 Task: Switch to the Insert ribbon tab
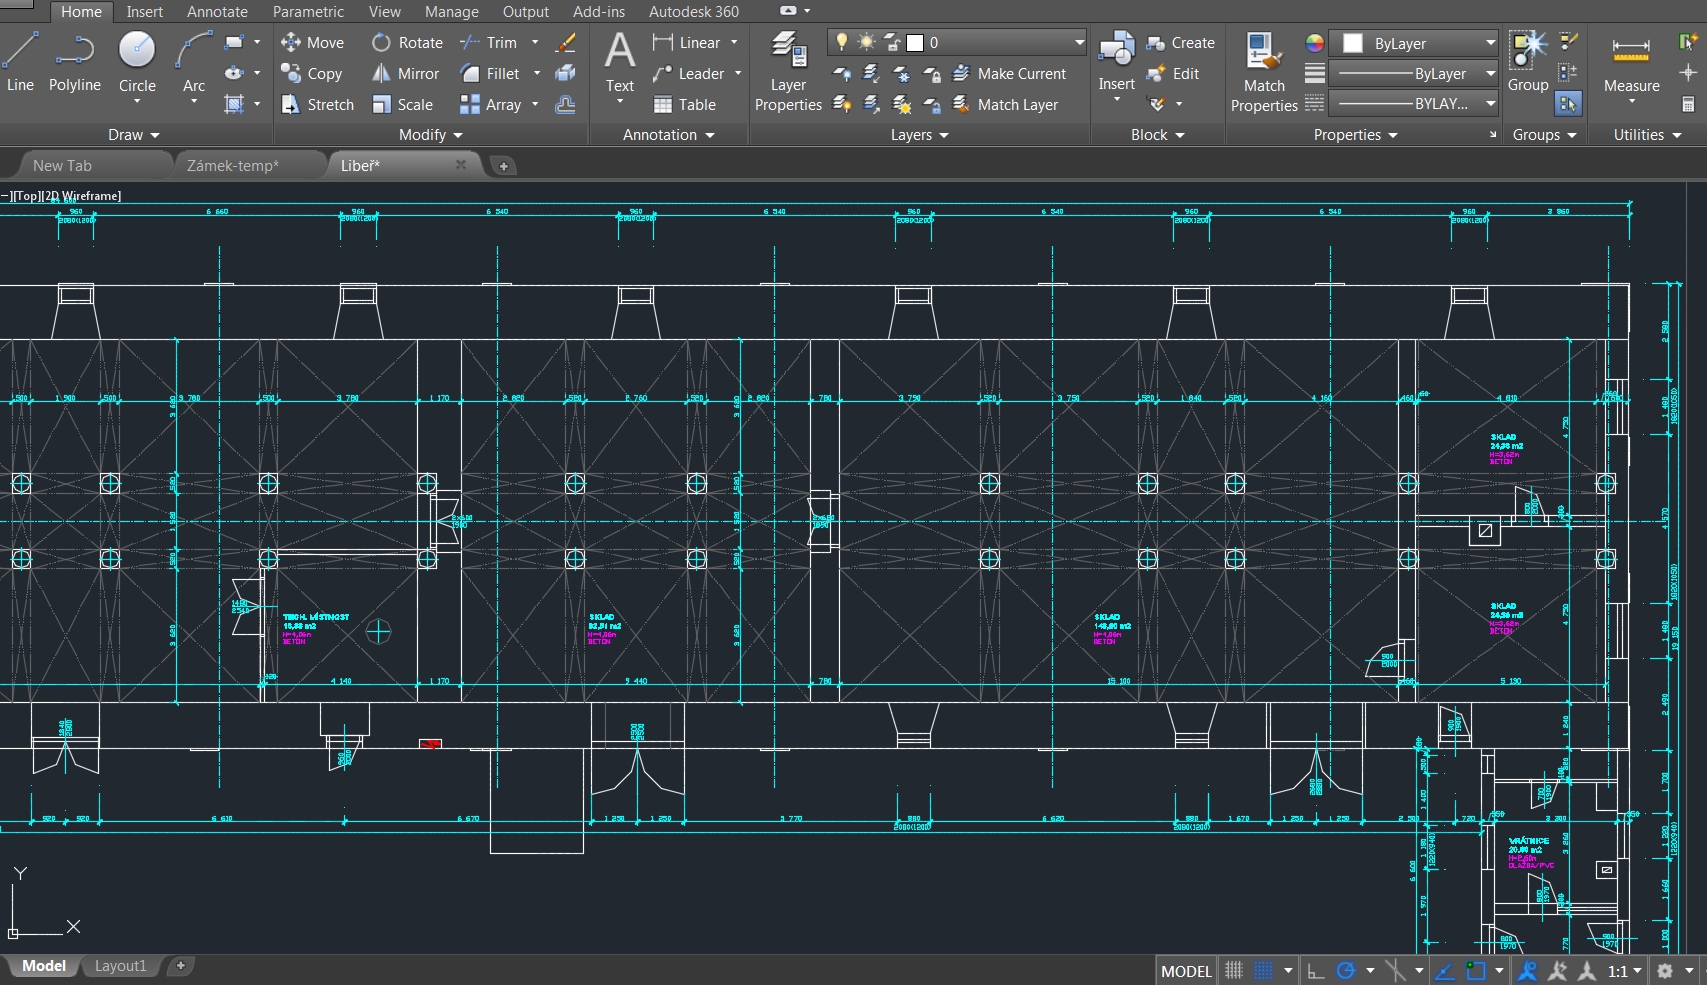144,11
